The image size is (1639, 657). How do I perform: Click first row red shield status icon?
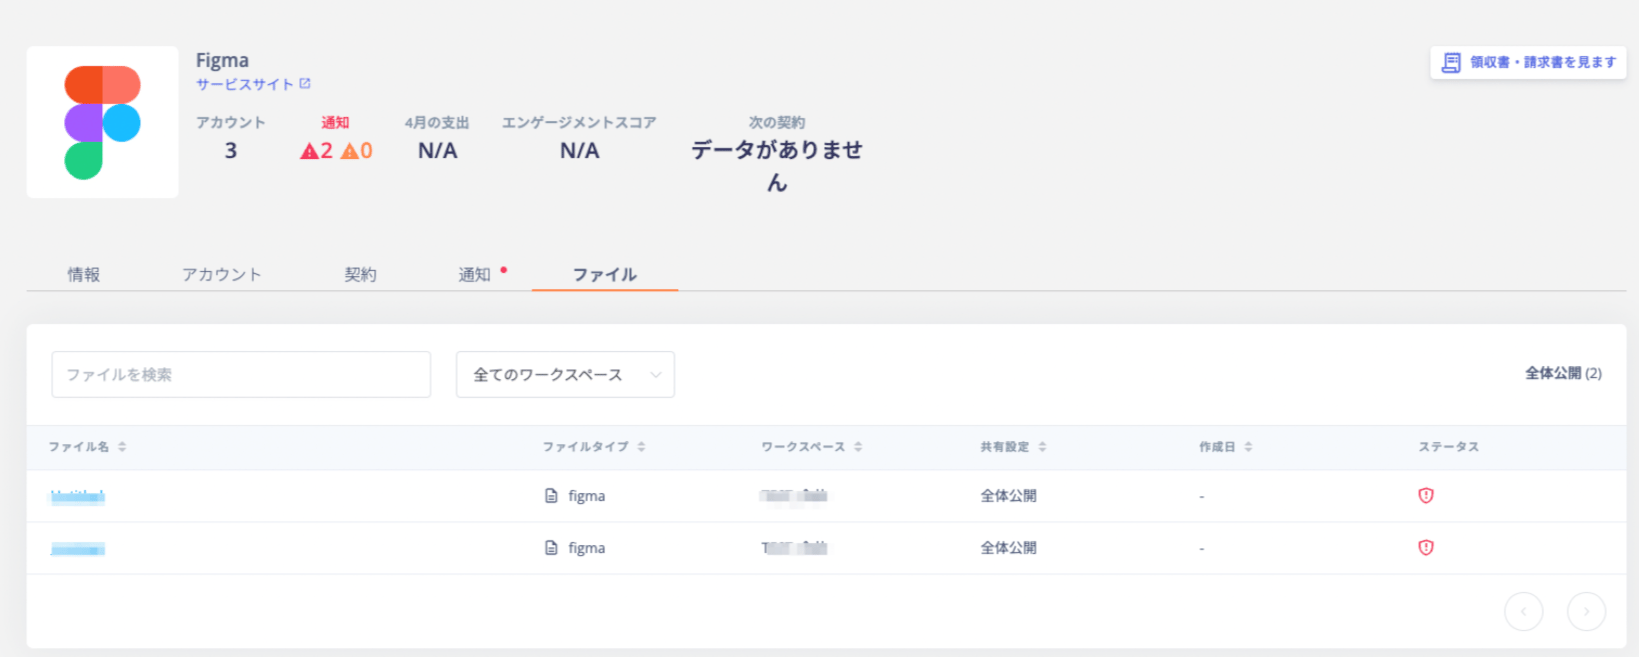(1426, 495)
